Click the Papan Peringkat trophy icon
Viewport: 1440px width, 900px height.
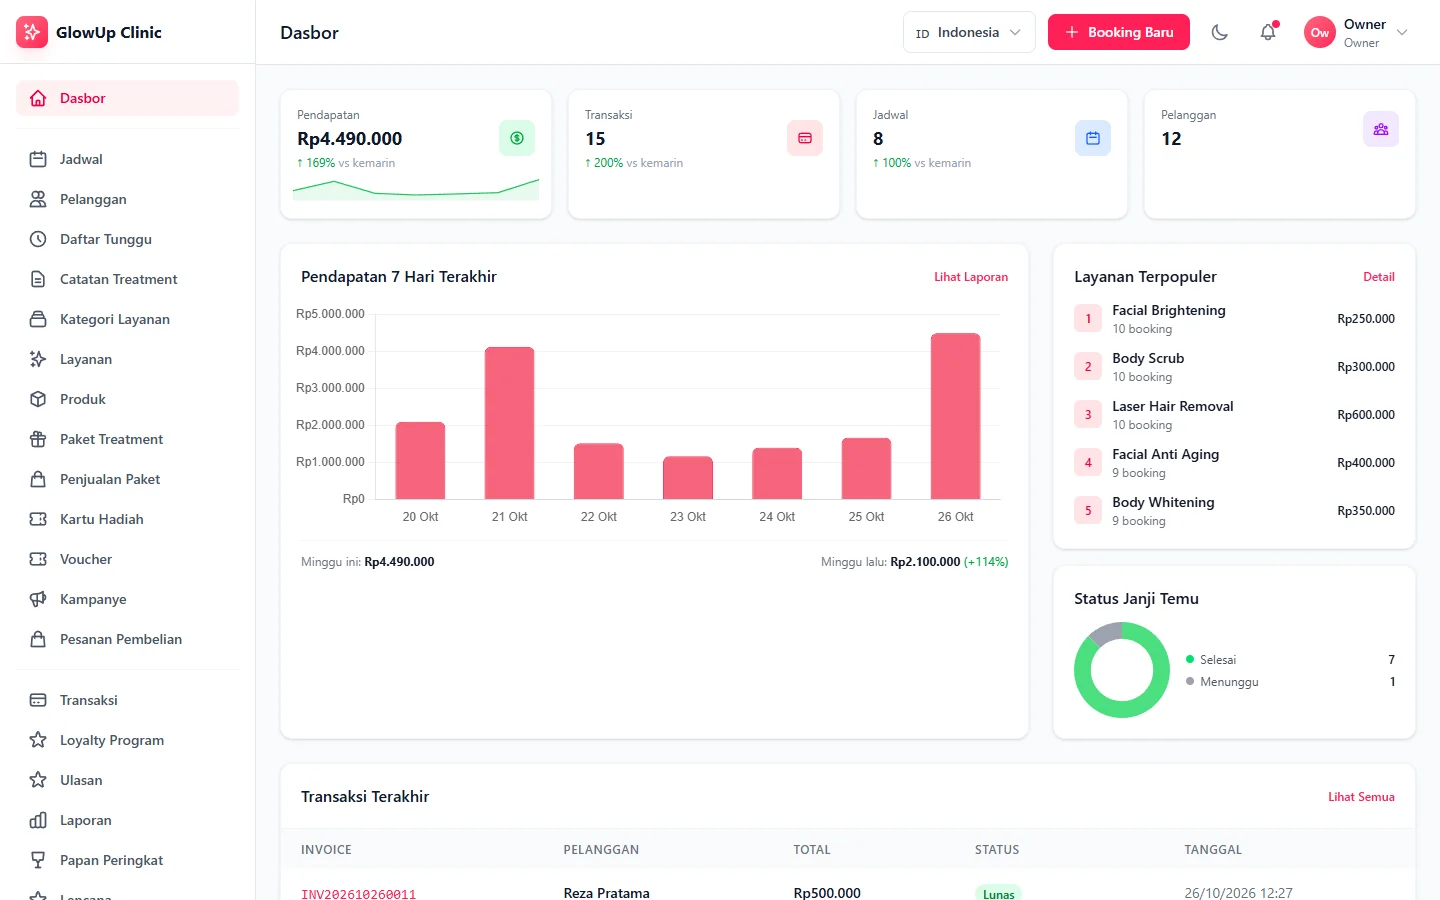click(x=38, y=860)
